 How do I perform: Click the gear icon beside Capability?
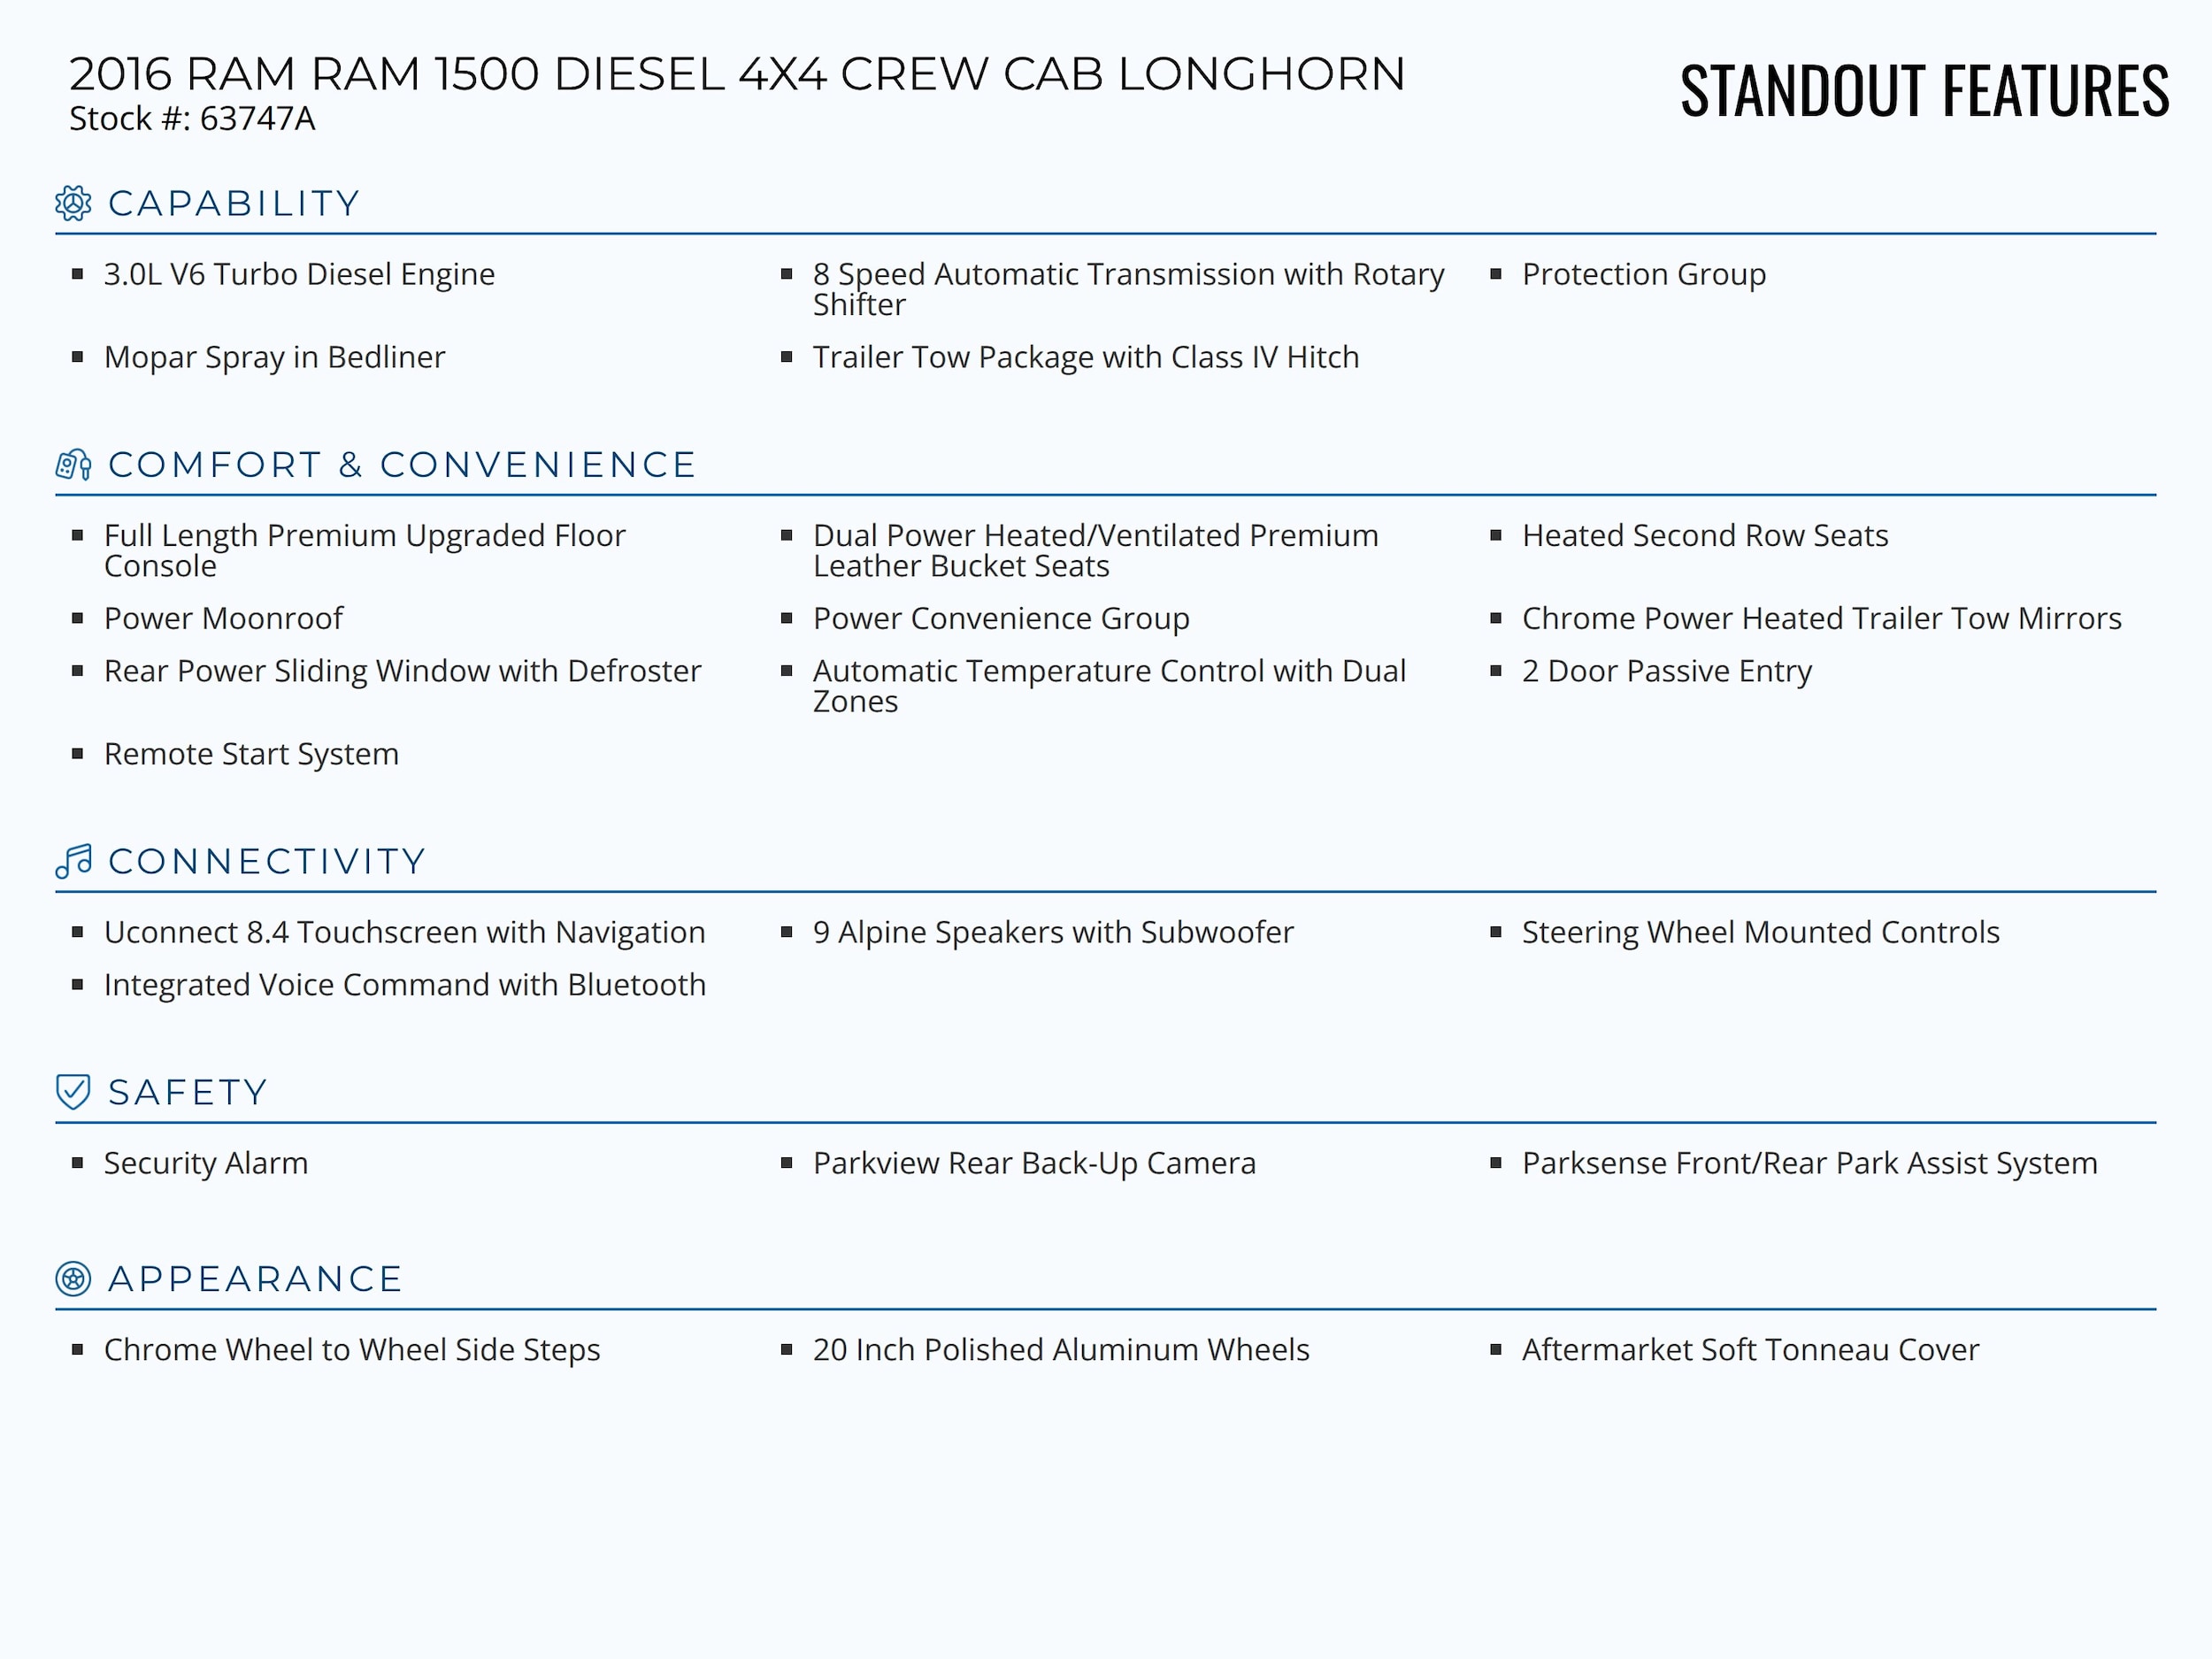[x=73, y=203]
